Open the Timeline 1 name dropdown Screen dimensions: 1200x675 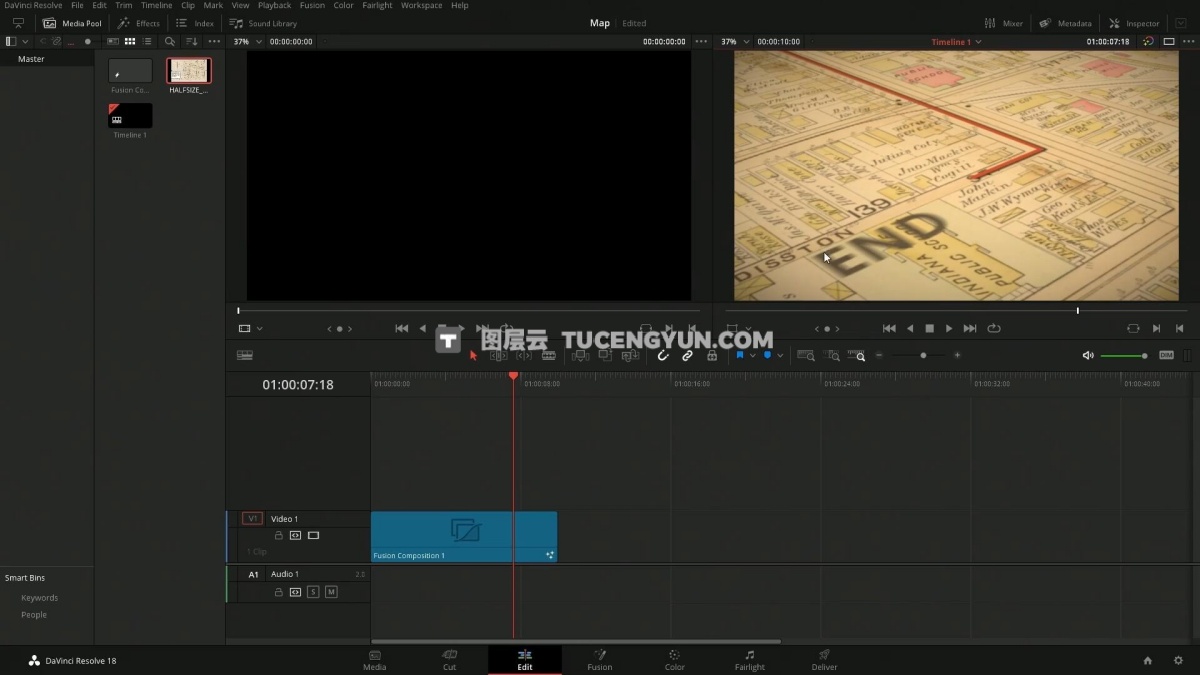(957, 42)
